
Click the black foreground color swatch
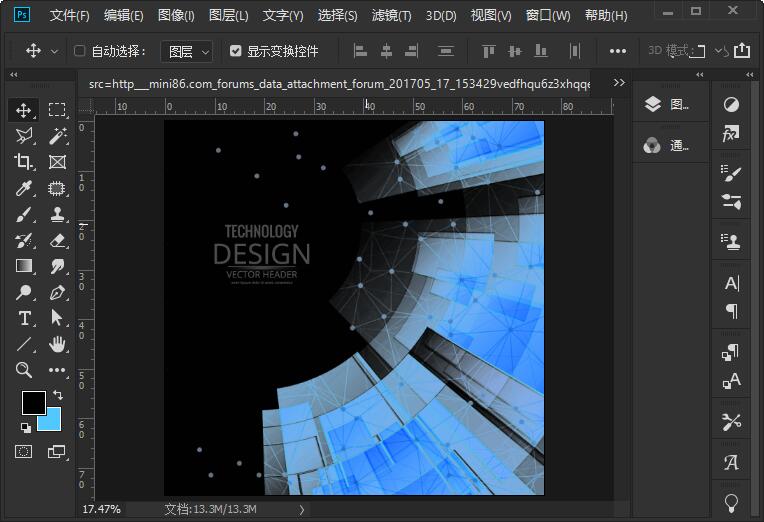(32, 402)
